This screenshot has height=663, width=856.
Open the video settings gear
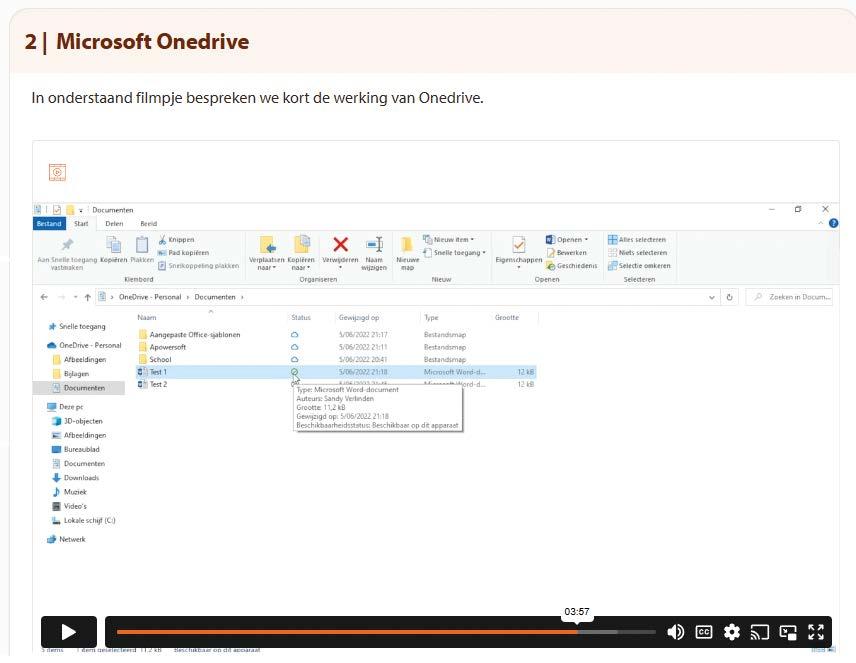coord(732,632)
